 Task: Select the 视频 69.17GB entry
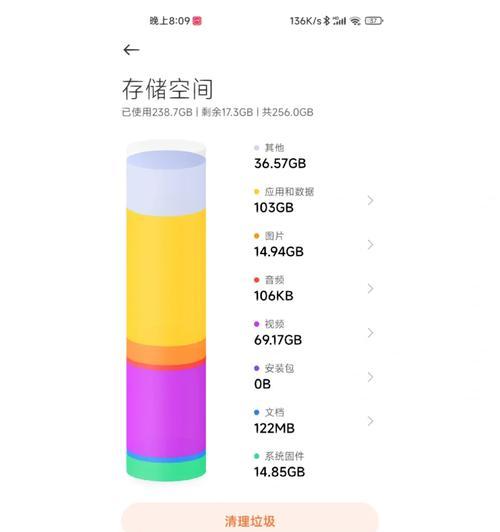tap(314, 332)
